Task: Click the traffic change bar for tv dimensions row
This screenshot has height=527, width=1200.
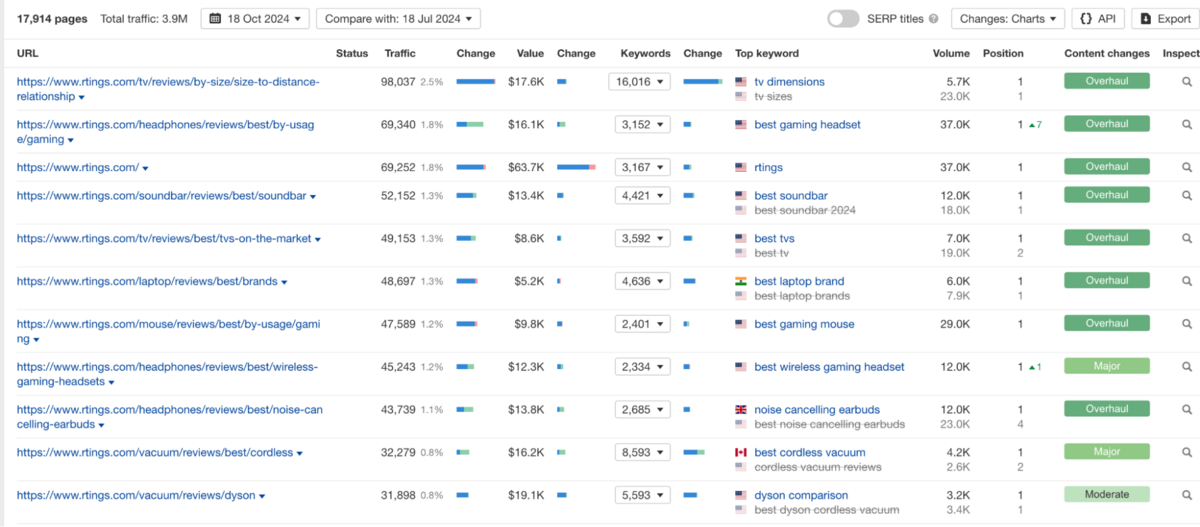Action: coord(476,82)
